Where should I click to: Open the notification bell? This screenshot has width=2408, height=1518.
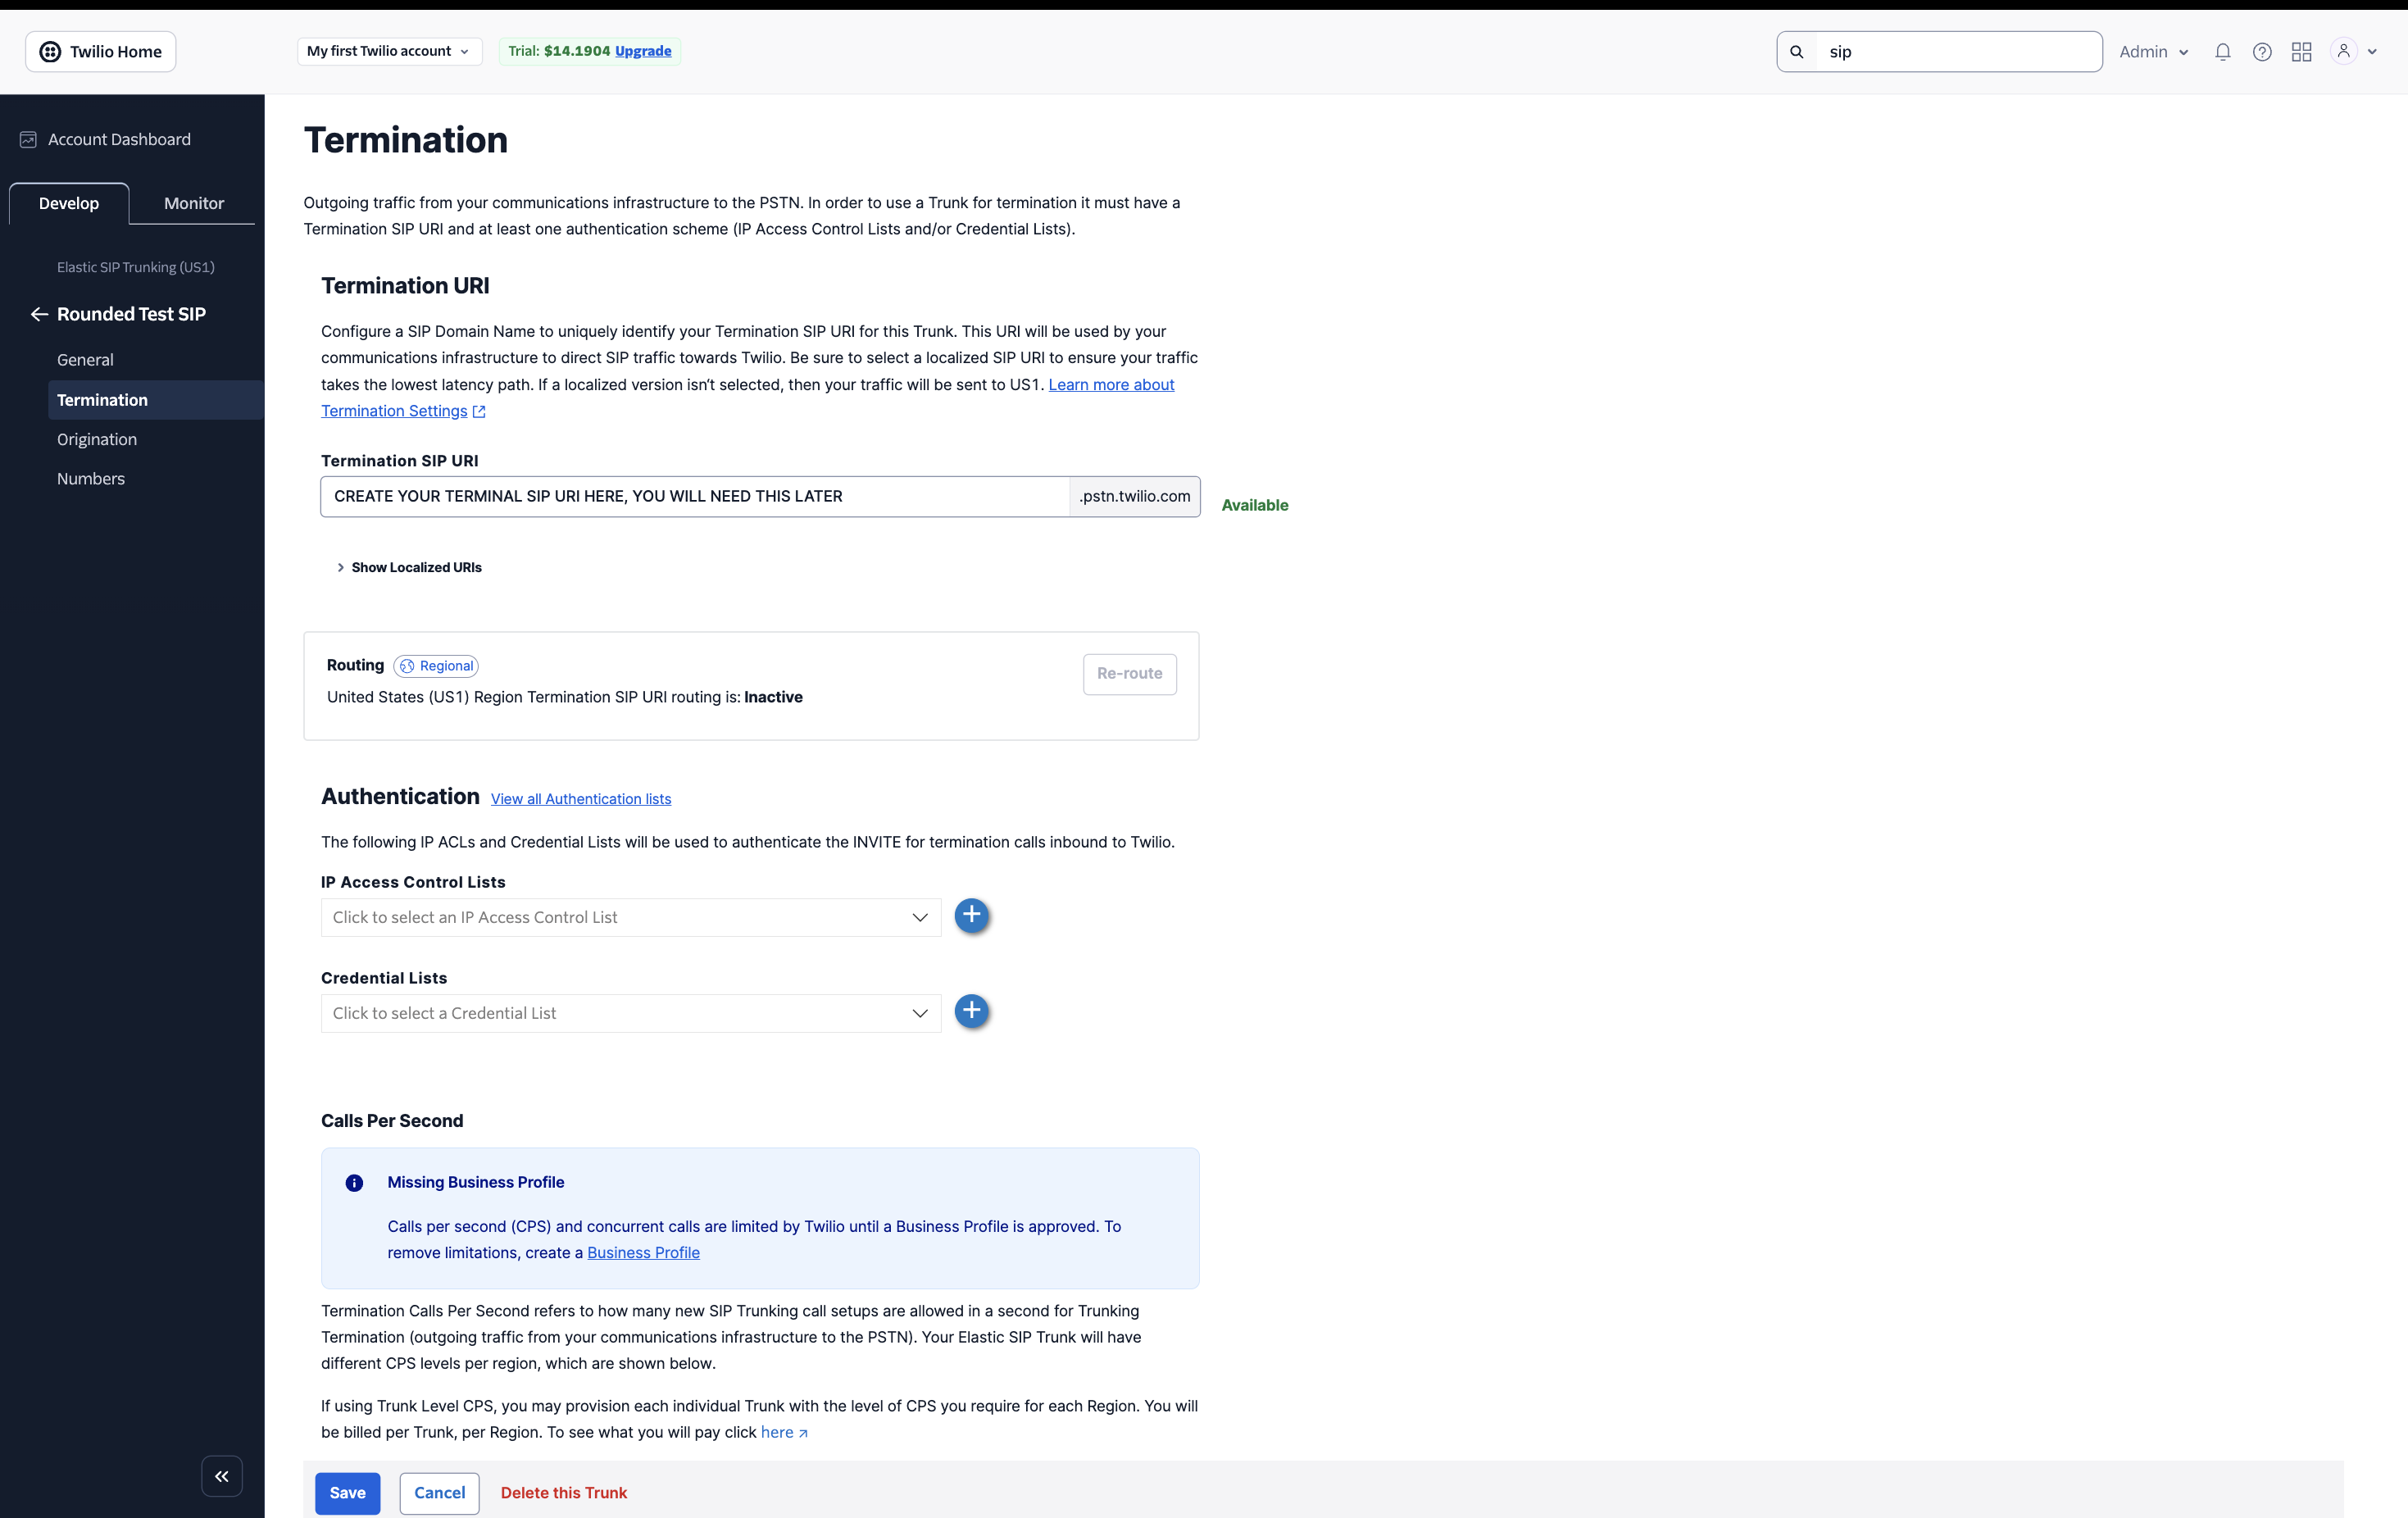(2223, 51)
